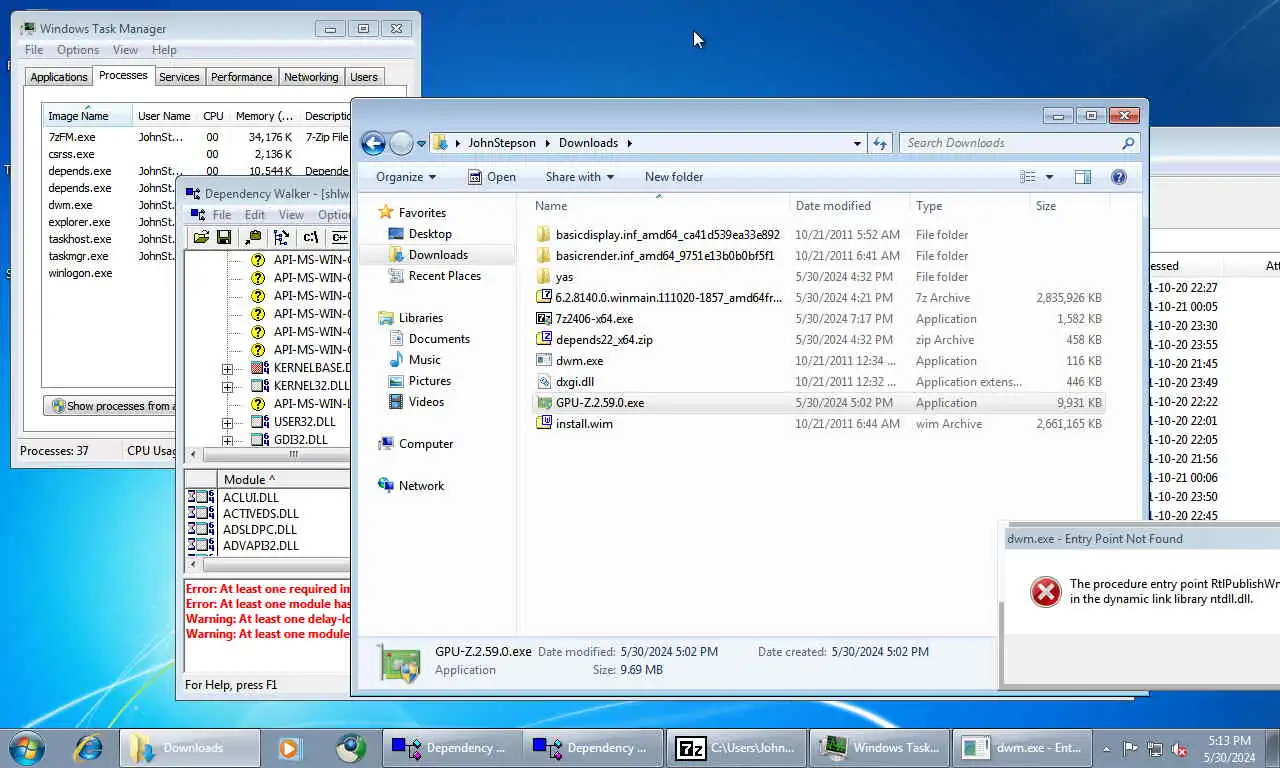Open the Documents library in navigation pane
Viewport: 1280px width, 768px height.
[439, 339]
